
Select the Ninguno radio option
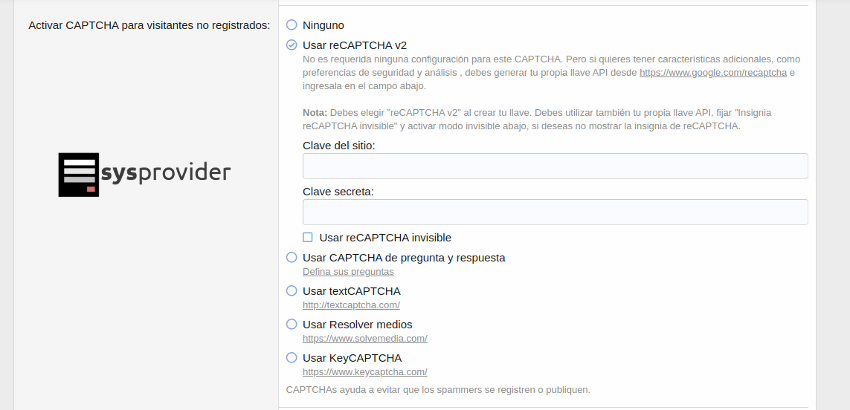point(291,23)
